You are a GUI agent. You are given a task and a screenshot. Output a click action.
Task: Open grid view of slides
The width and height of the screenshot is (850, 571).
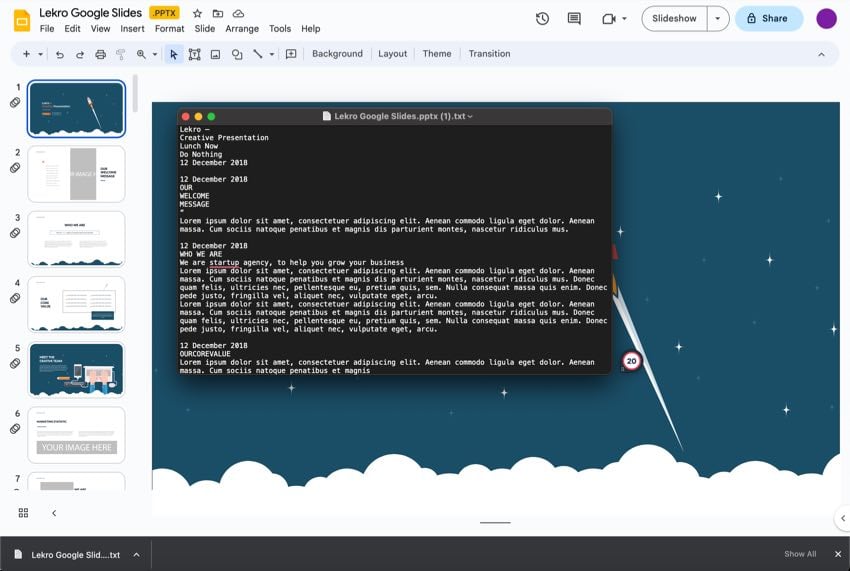point(23,513)
